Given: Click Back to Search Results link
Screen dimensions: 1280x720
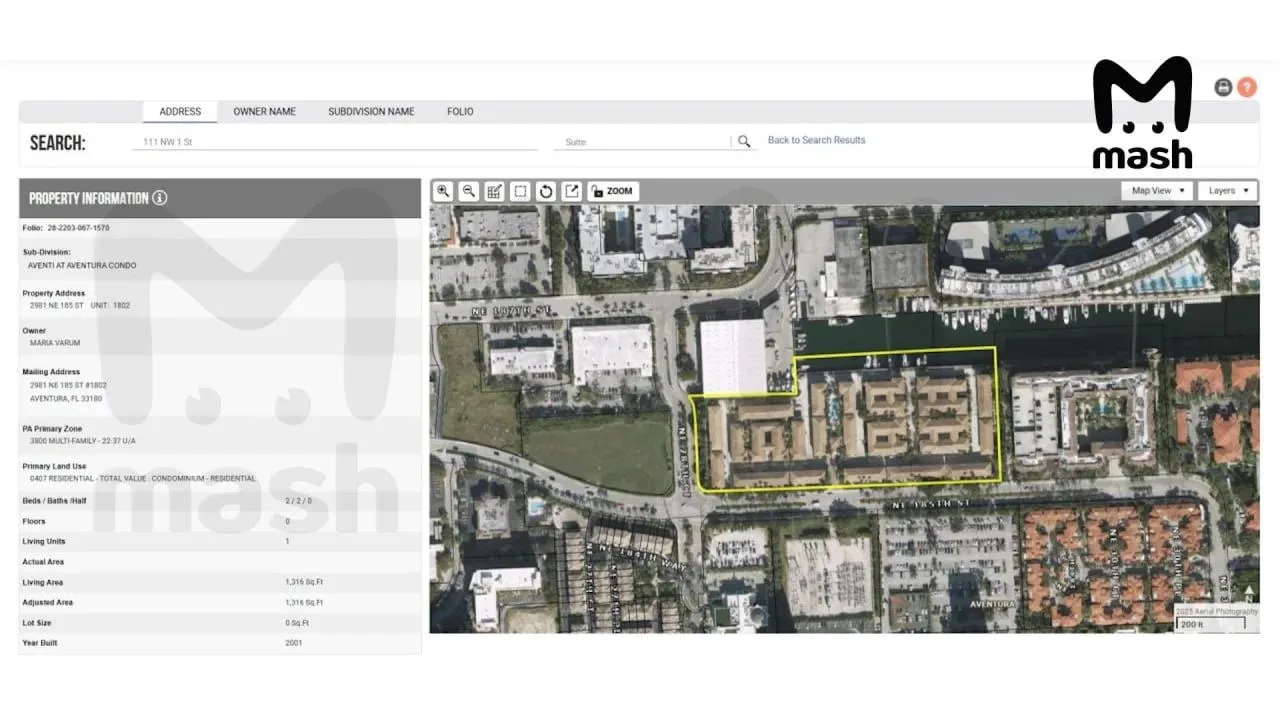Looking at the screenshot, I should pyautogui.click(x=816, y=140).
